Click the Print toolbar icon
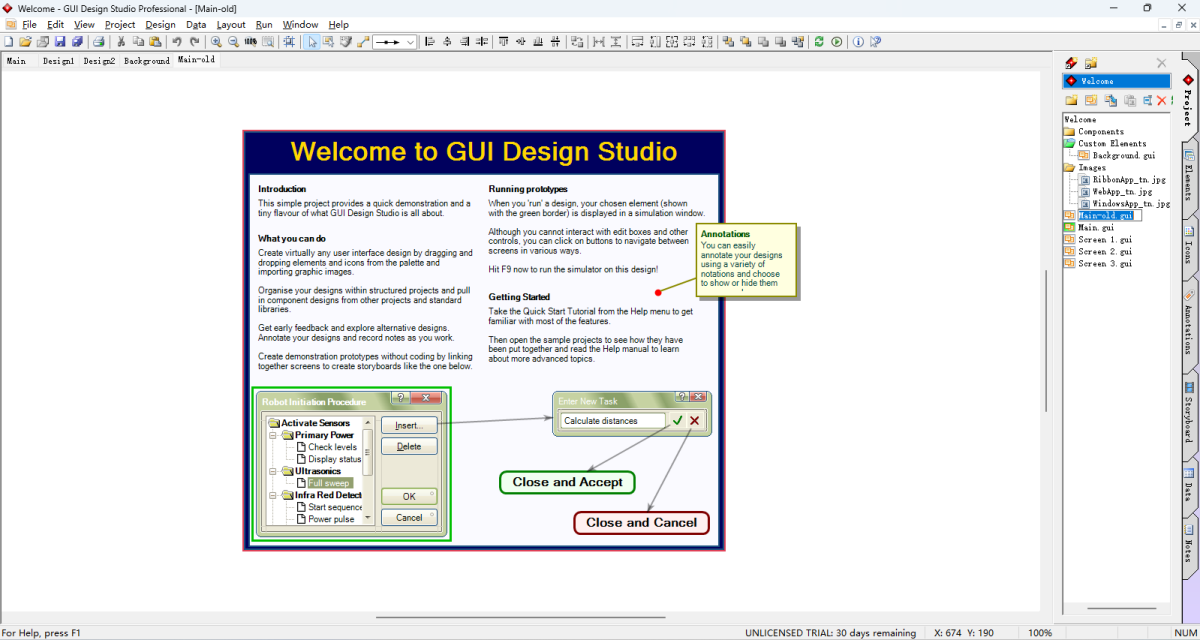 click(x=98, y=42)
